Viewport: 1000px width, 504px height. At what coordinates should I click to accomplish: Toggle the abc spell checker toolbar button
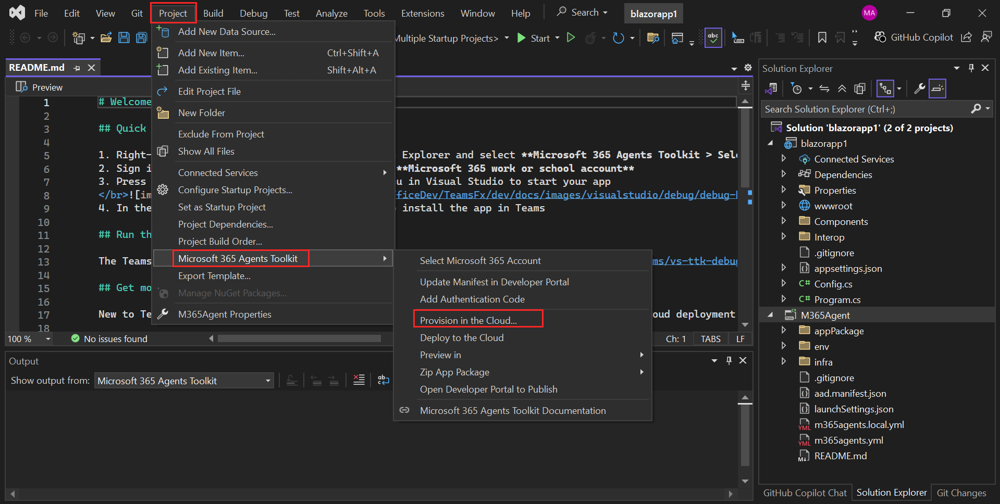point(713,38)
